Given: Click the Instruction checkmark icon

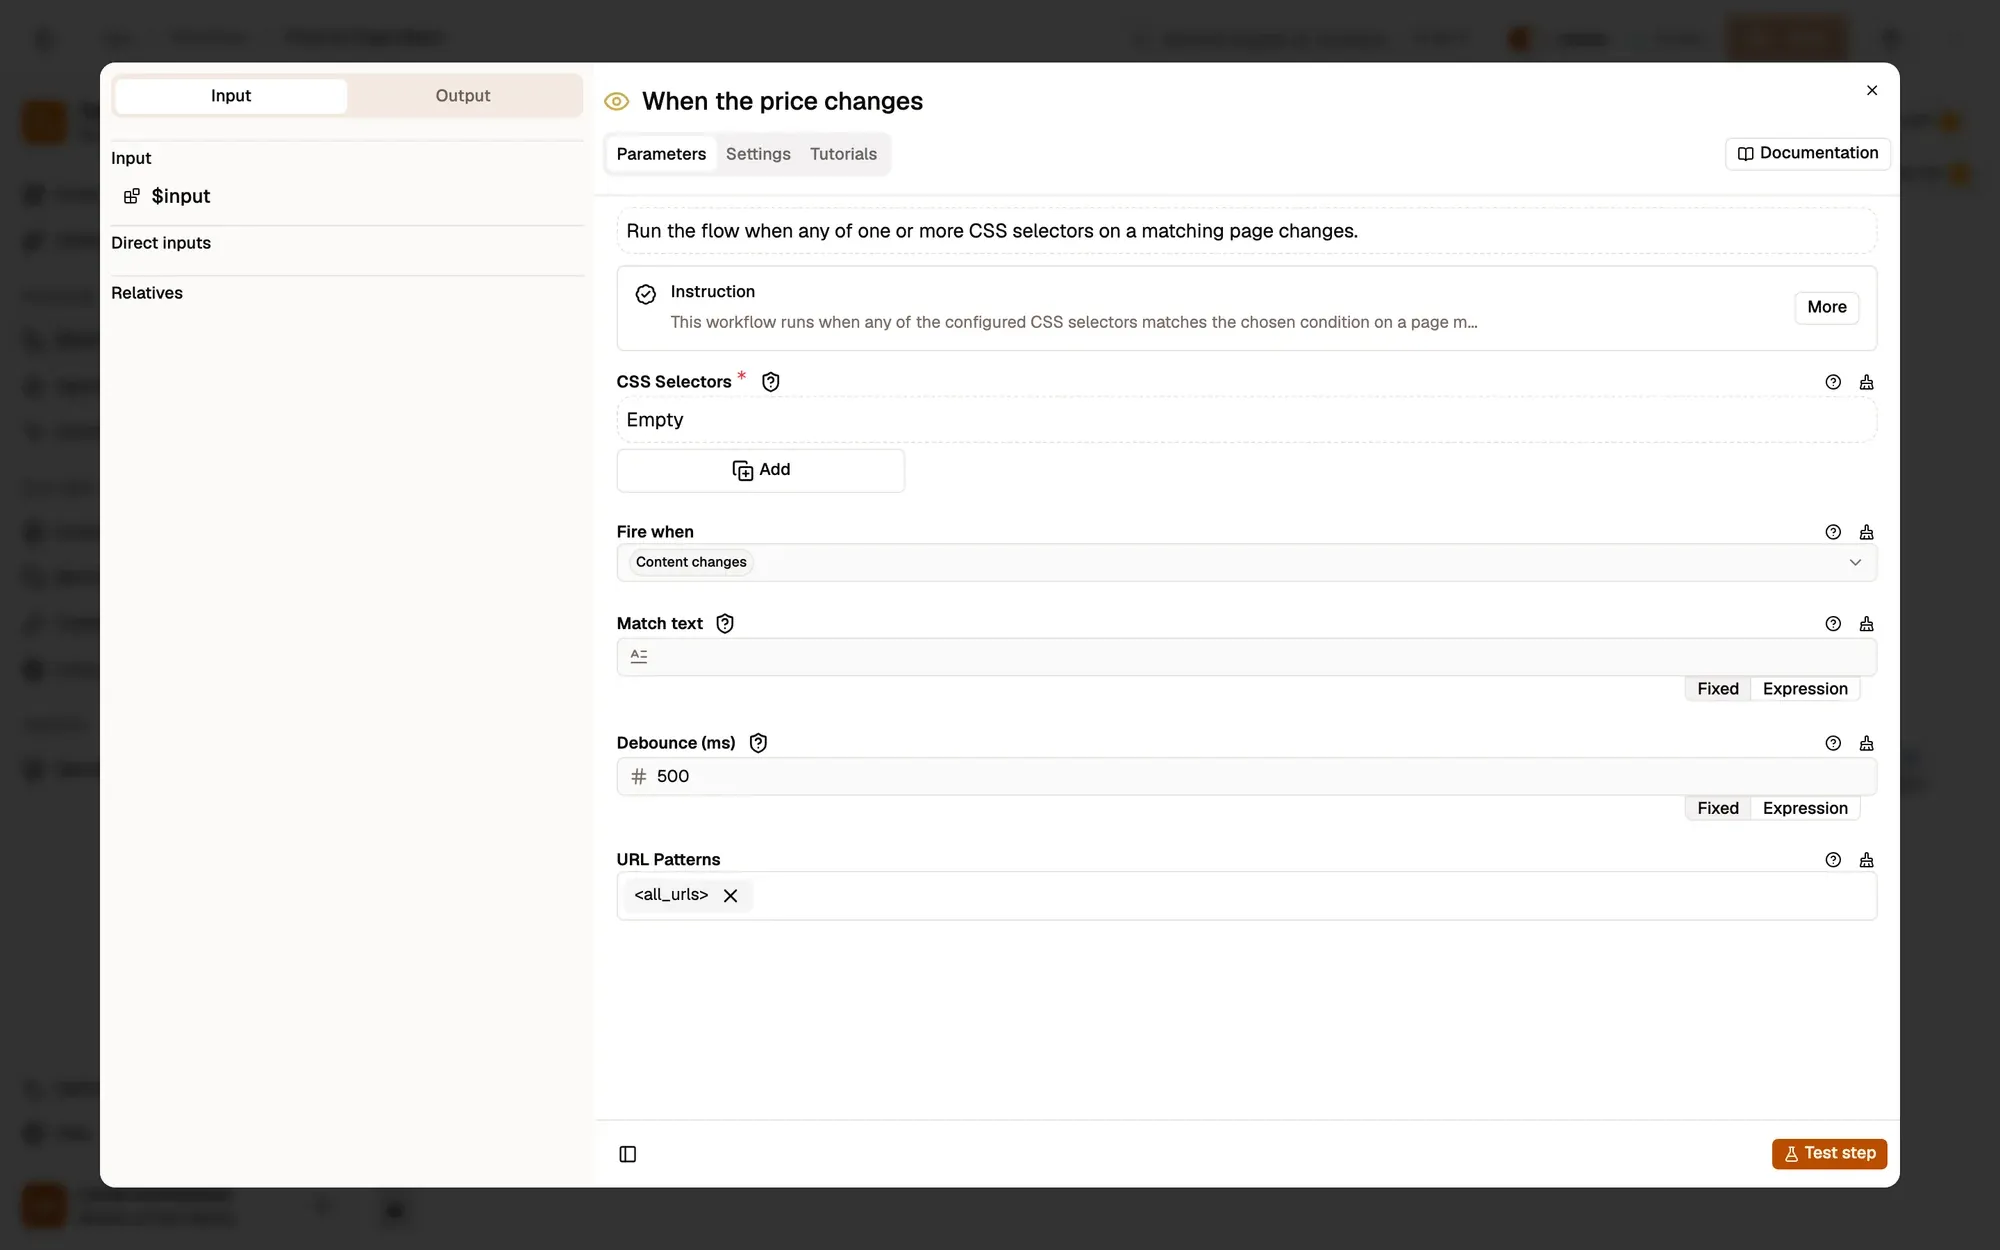Looking at the screenshot, I should (x=646, y=294).
